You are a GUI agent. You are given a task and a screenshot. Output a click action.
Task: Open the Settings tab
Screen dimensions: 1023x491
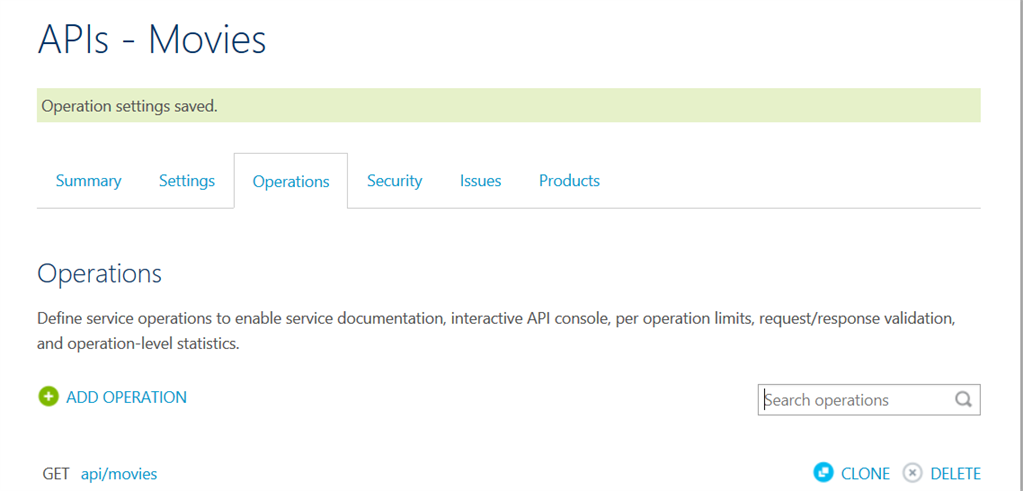click(x=187, y=181)
